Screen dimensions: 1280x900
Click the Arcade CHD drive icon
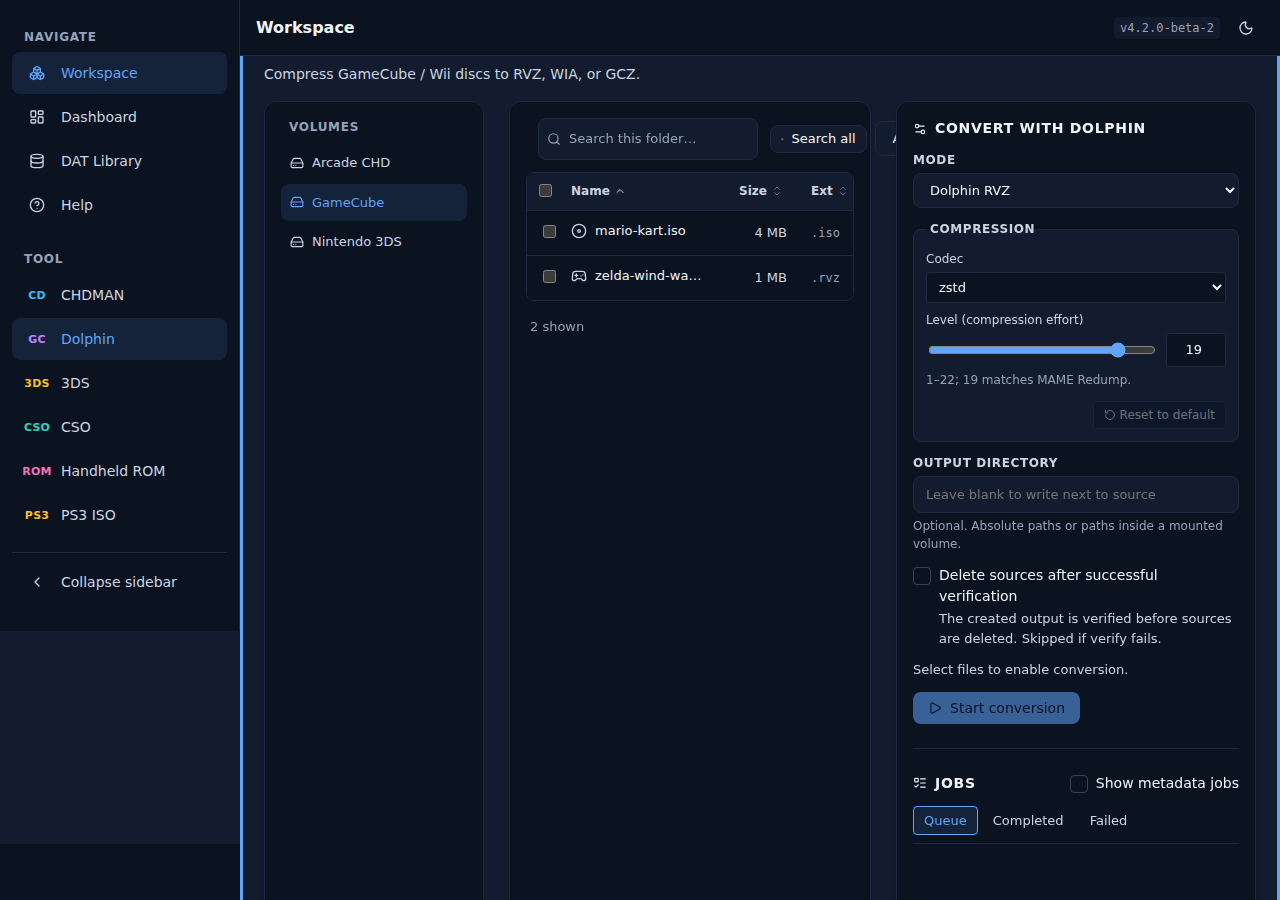[297, 163]
